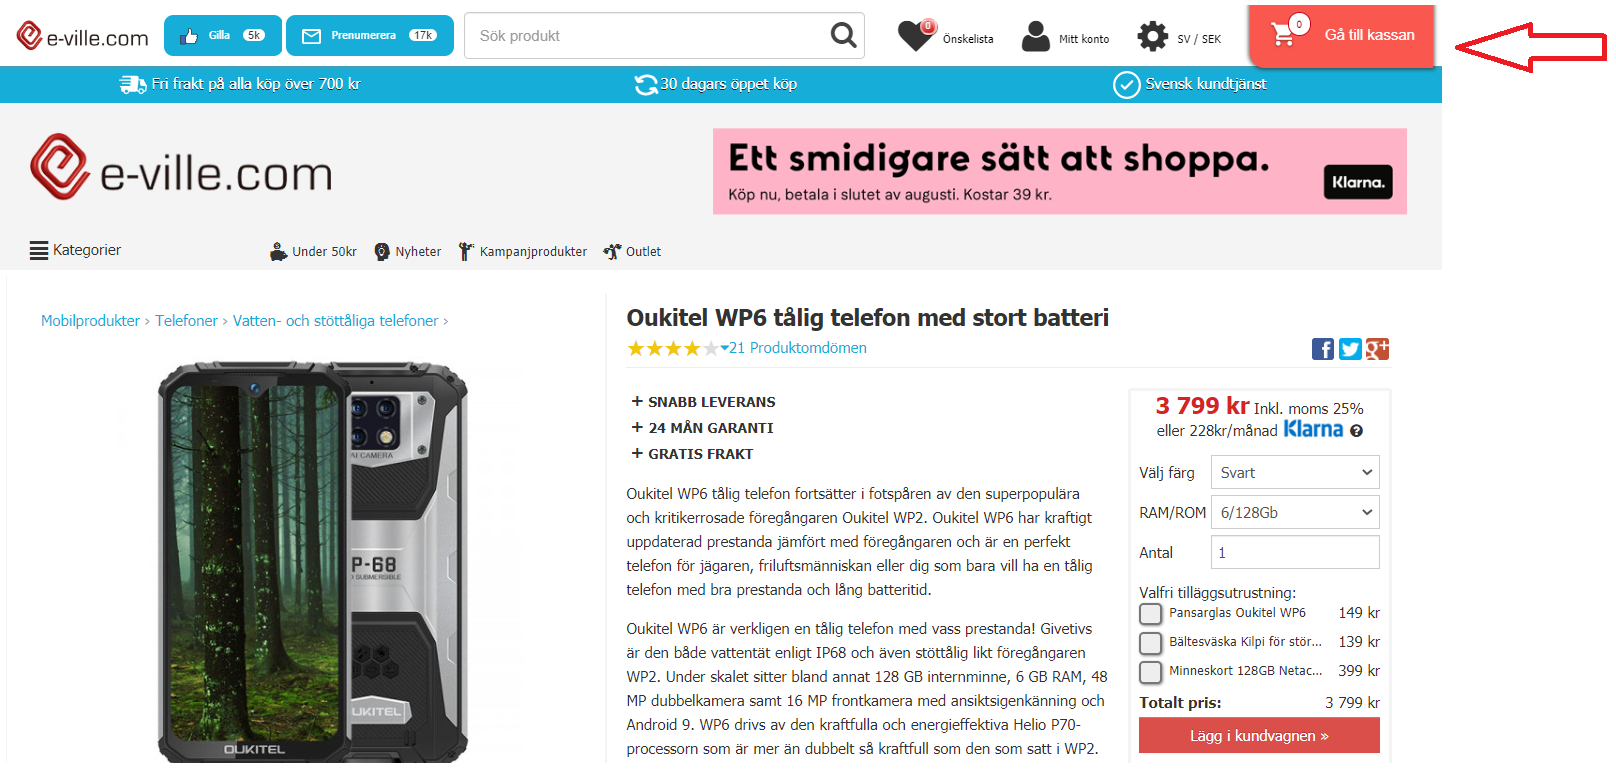The image size is (1616, 771).
Task: Click the Facebook share icon
Action: 1322,349
